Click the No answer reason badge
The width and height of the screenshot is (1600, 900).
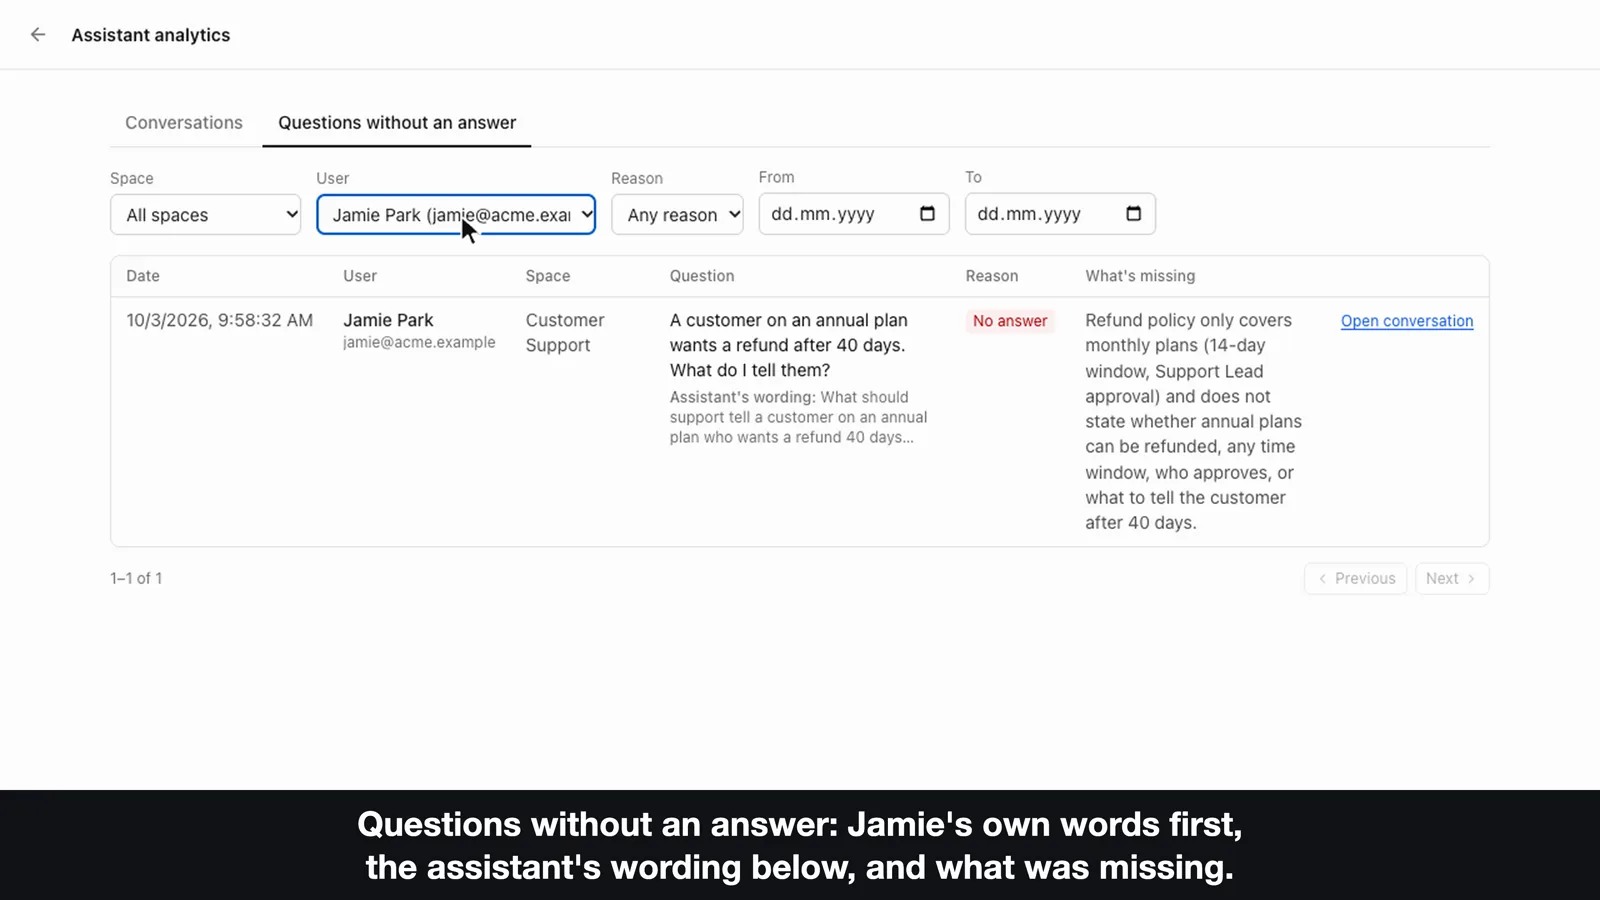tap(1010, 321)
